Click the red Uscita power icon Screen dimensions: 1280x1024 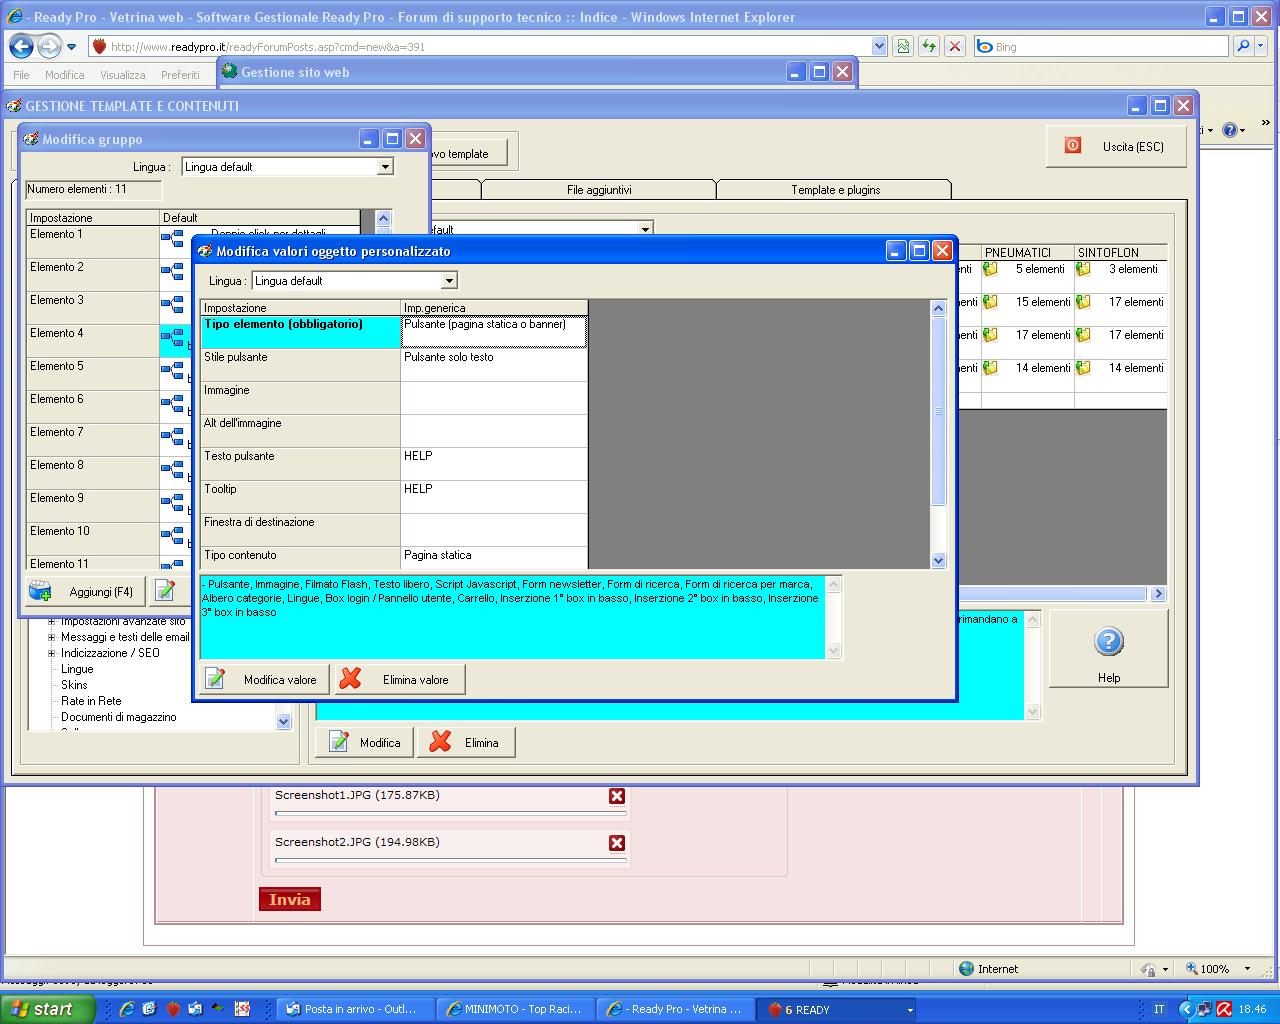pyautogui.click(x=1073, y=146)
